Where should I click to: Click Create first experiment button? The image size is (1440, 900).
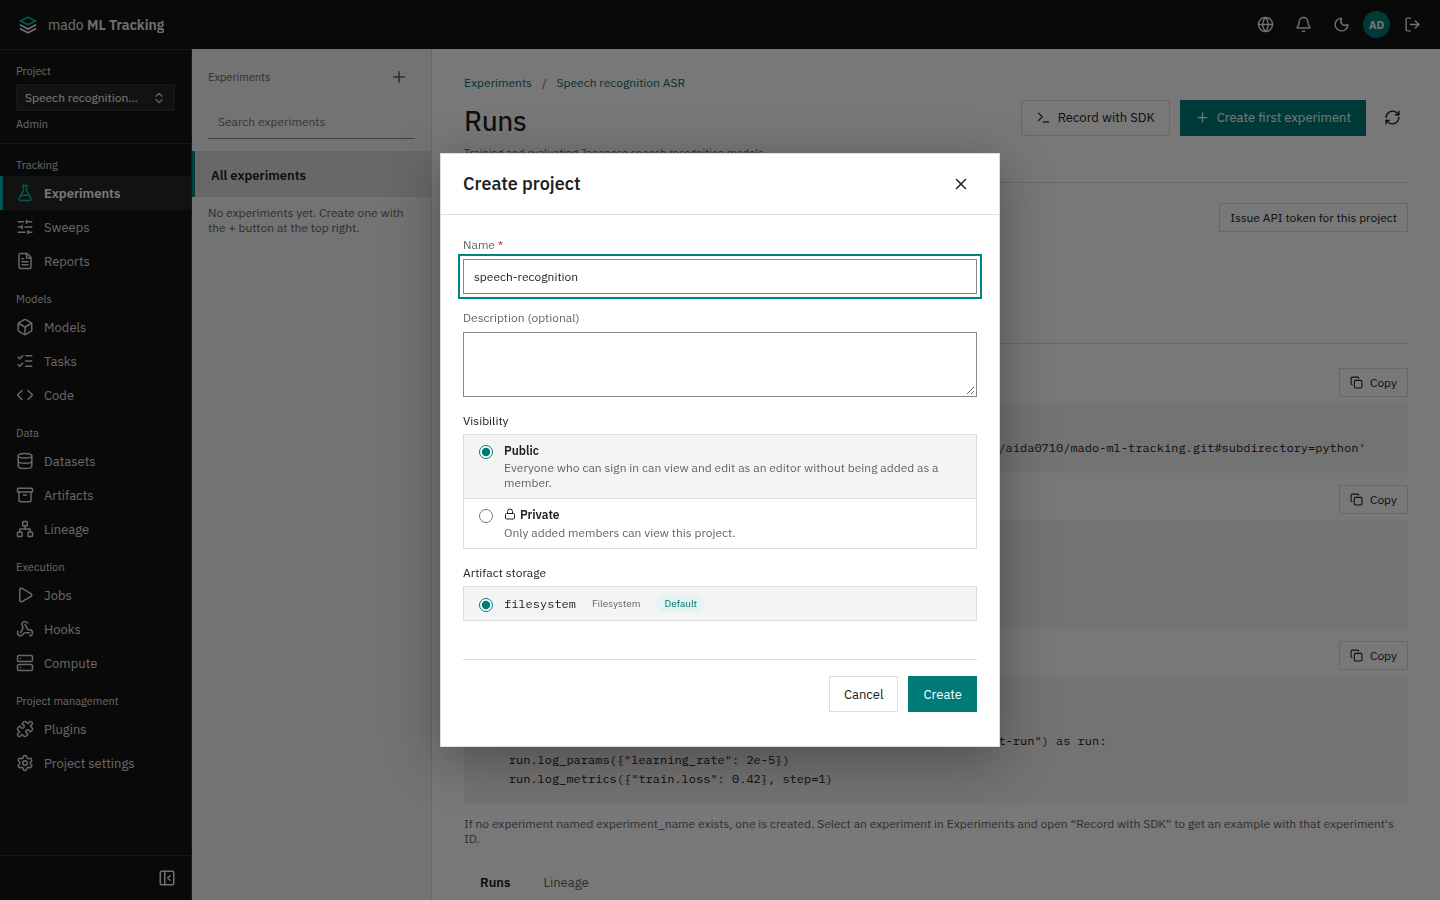(1273, 118)
